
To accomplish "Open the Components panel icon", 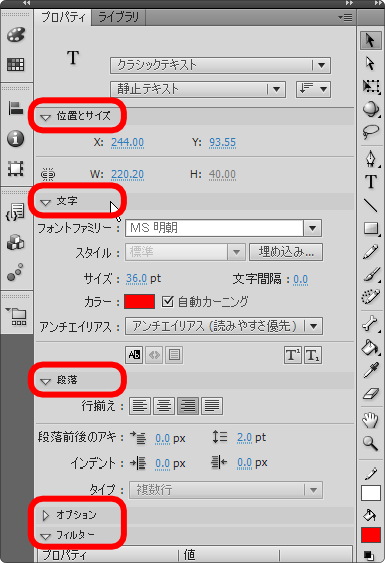I will coord(16,242).
